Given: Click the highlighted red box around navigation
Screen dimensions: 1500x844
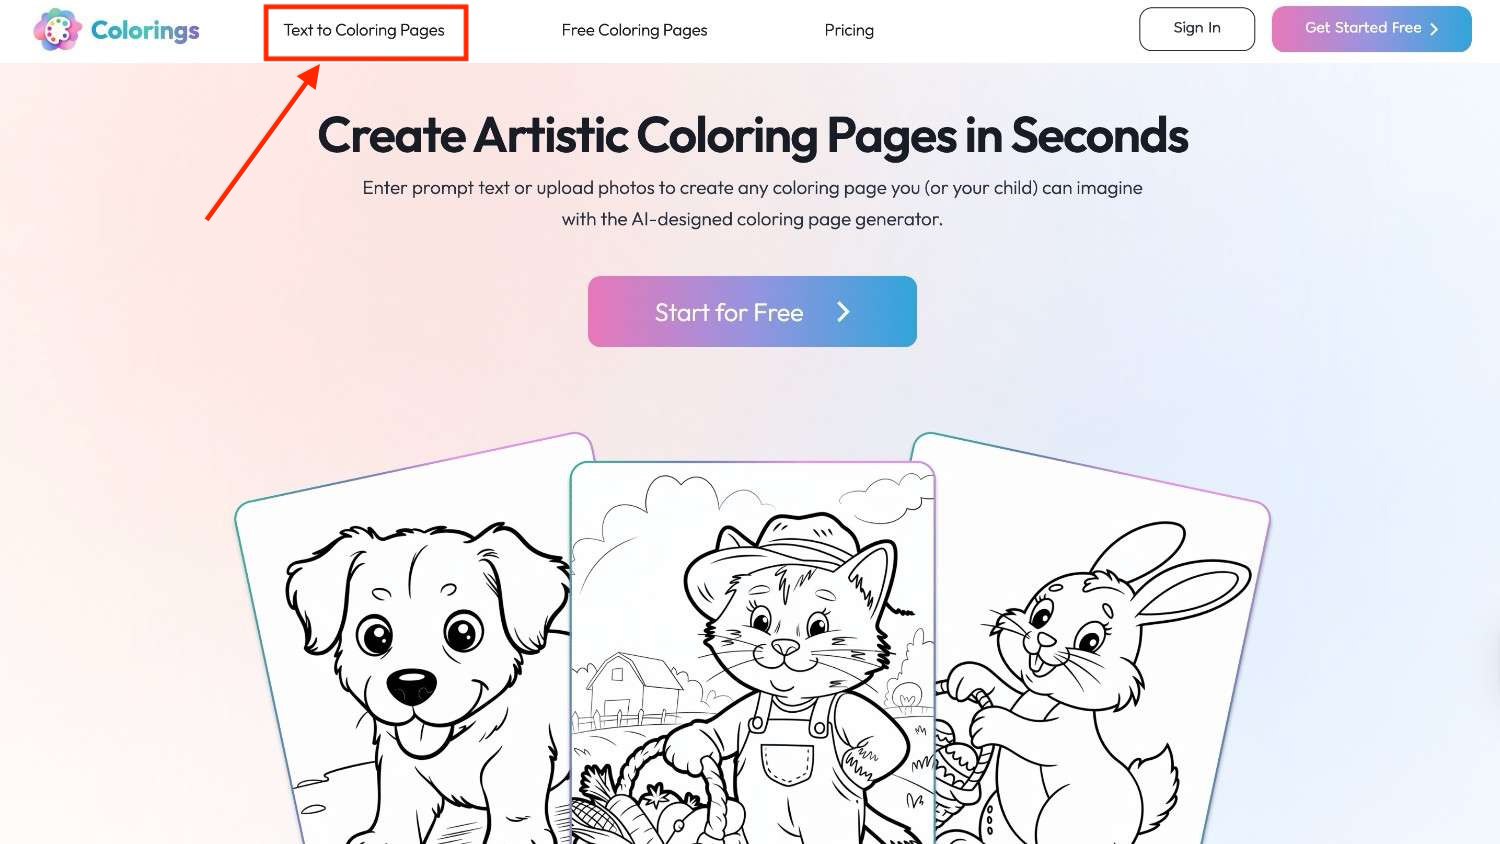Looking at the screenshot, I should [365, 32].
